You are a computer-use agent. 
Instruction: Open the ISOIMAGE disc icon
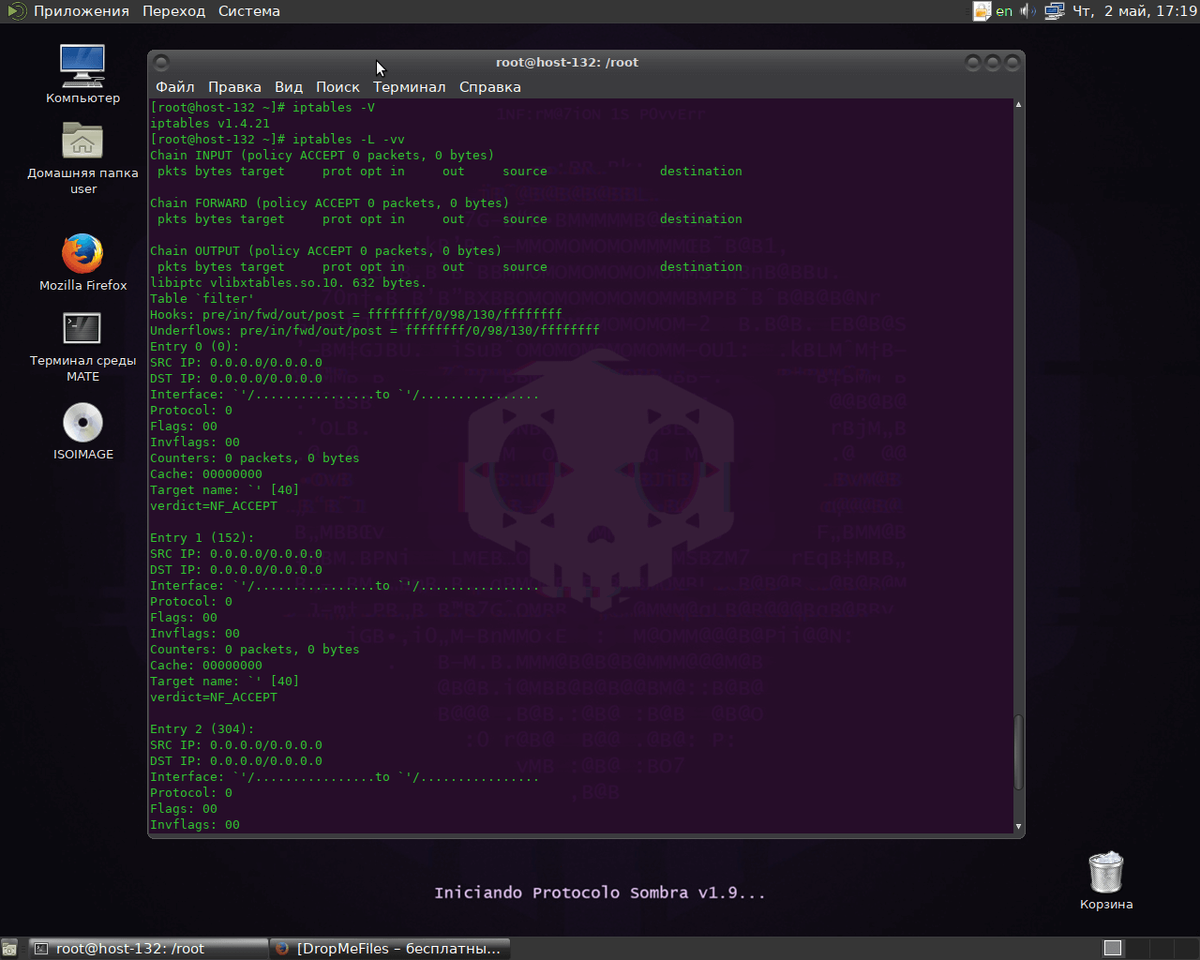coord(83,432)
